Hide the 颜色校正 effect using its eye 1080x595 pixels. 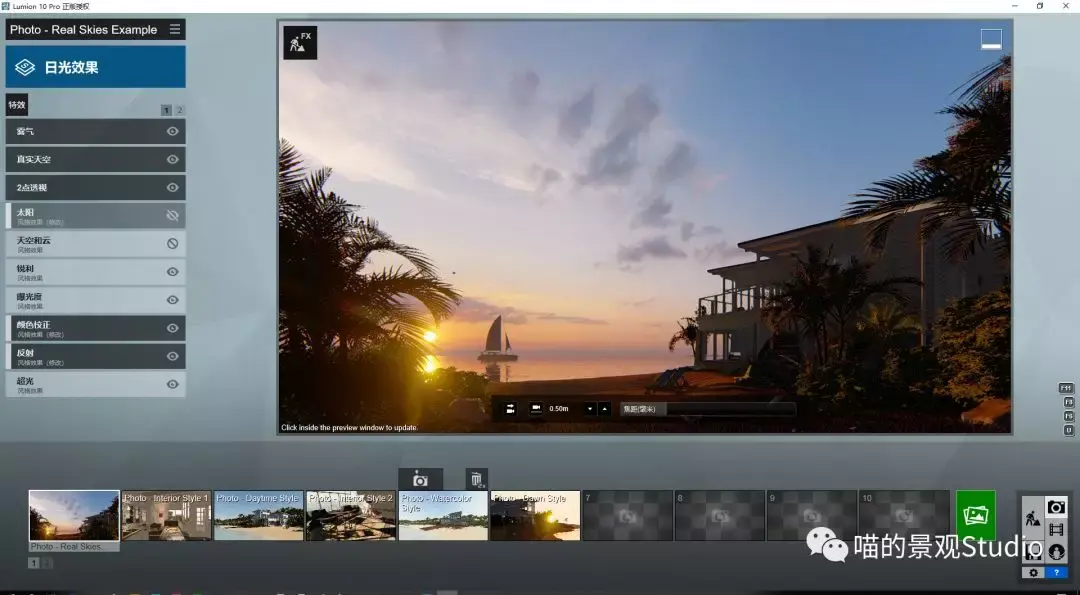[x=172, y=328]
